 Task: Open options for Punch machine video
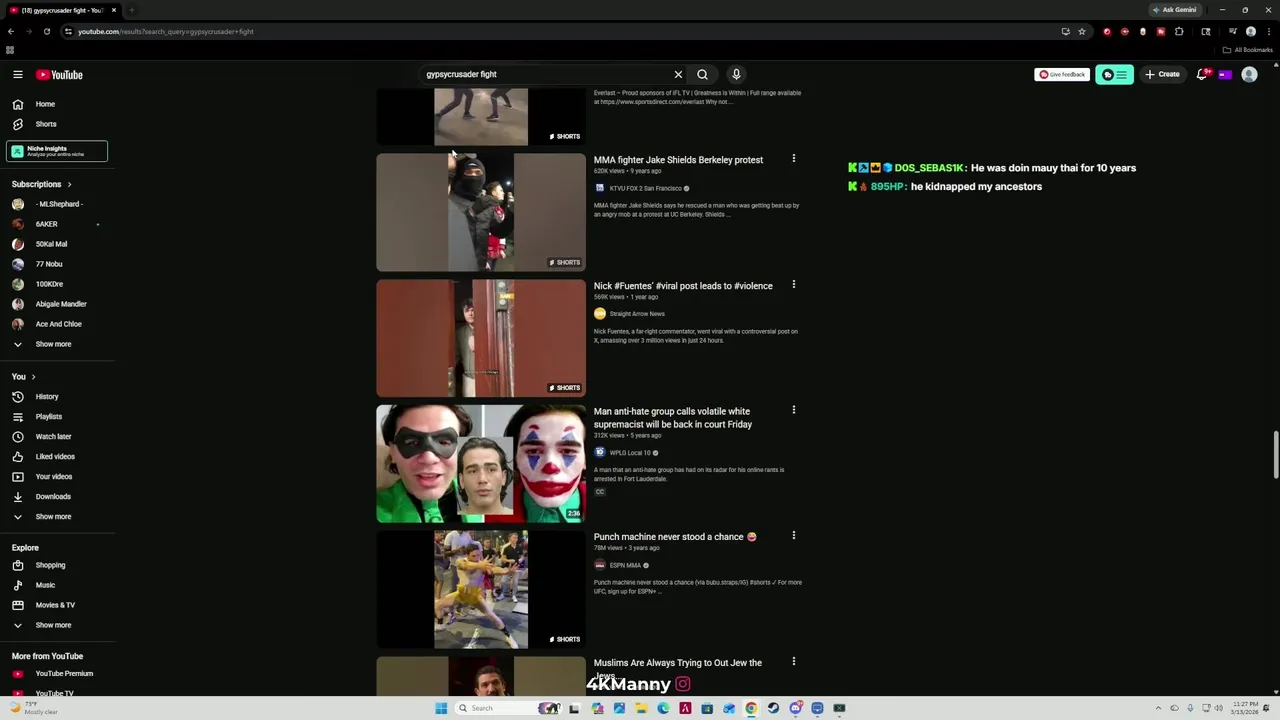[794, 536]
